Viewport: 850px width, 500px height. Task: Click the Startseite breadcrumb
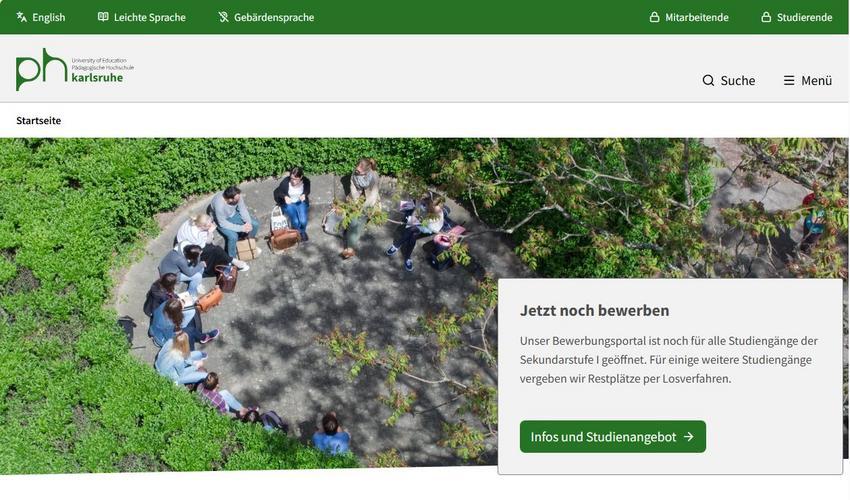tap(38, 120)
